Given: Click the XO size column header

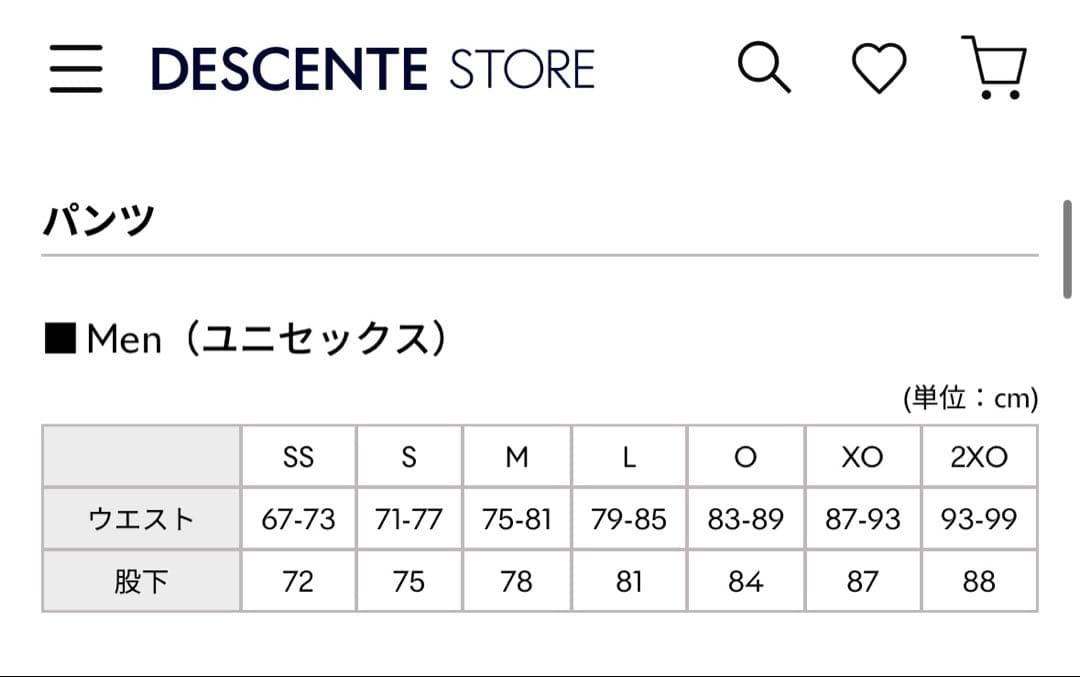Looking at the screenshot, I should tap(863, 456).
